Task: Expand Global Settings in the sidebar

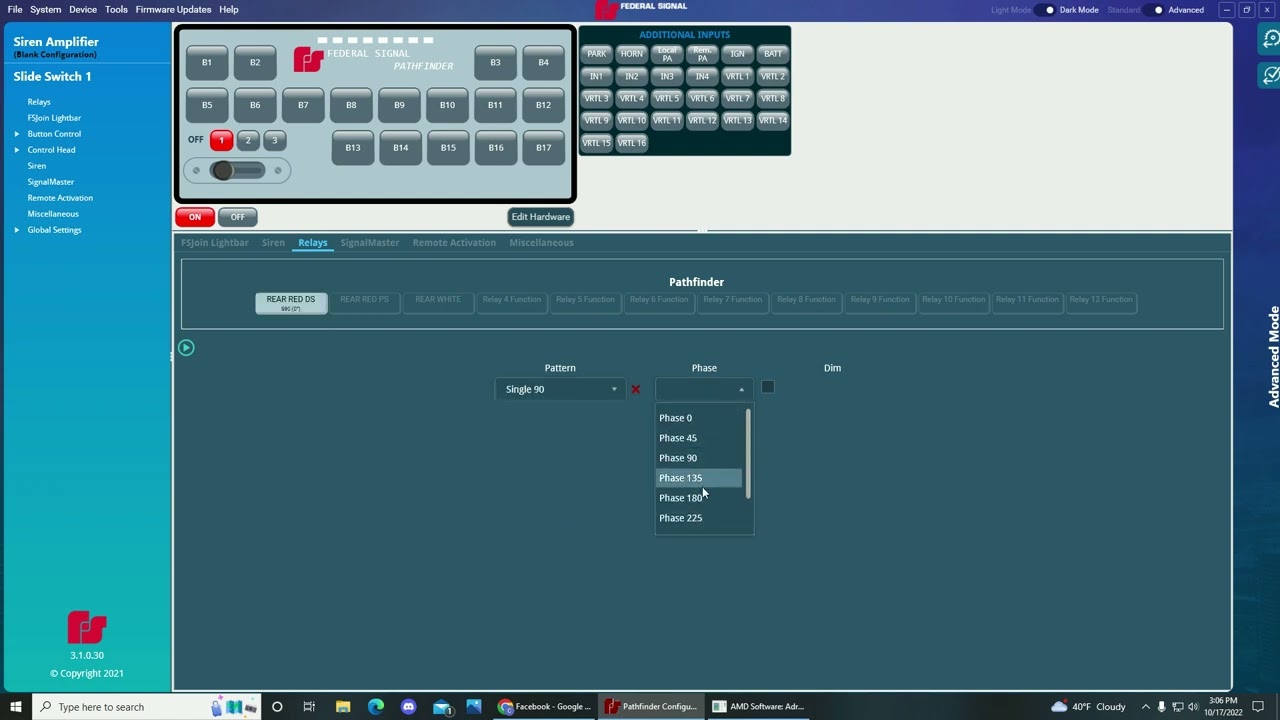Action: point(16,230)
